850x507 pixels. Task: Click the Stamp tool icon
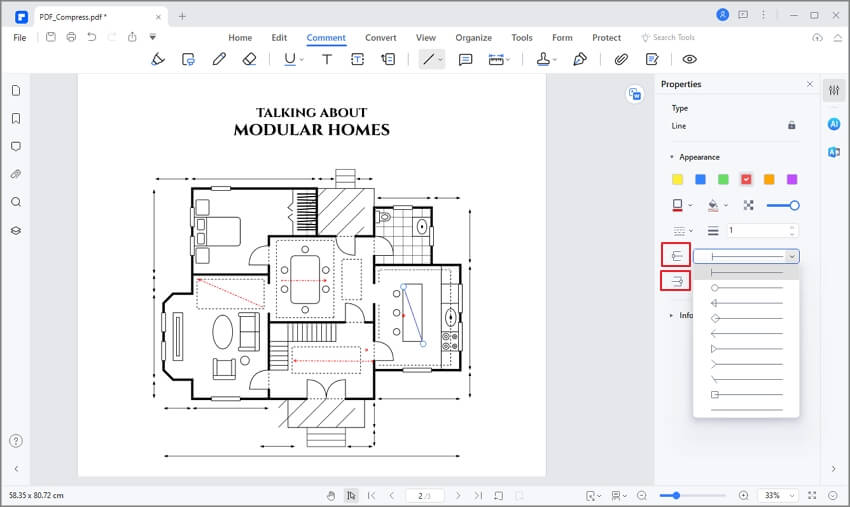coord(543,59)
